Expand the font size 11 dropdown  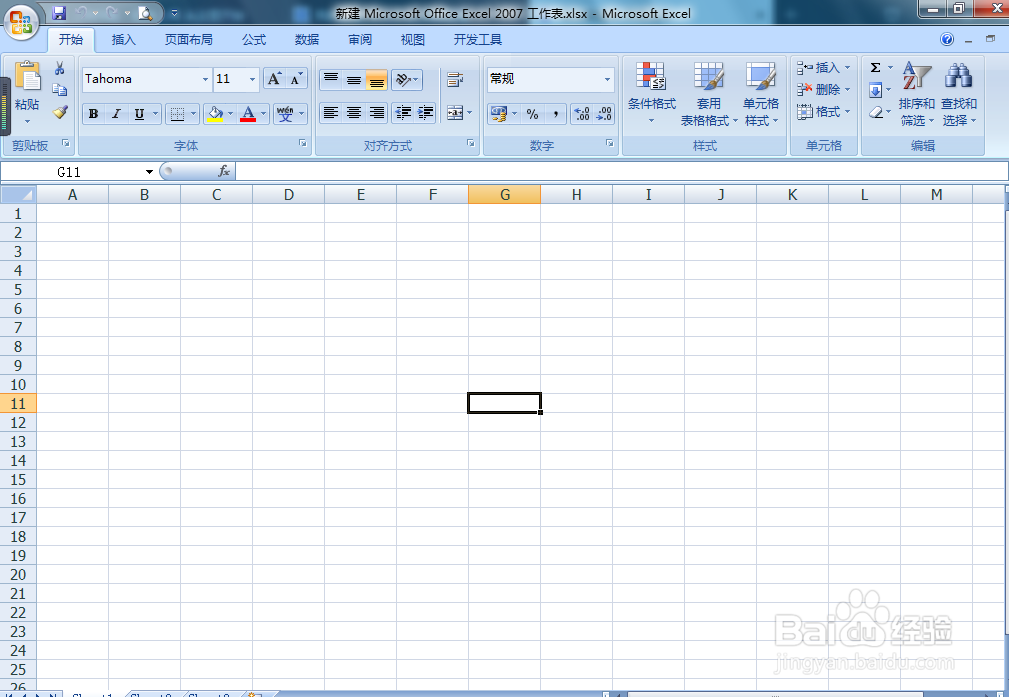pyautogui.click(x=252, y=79)
